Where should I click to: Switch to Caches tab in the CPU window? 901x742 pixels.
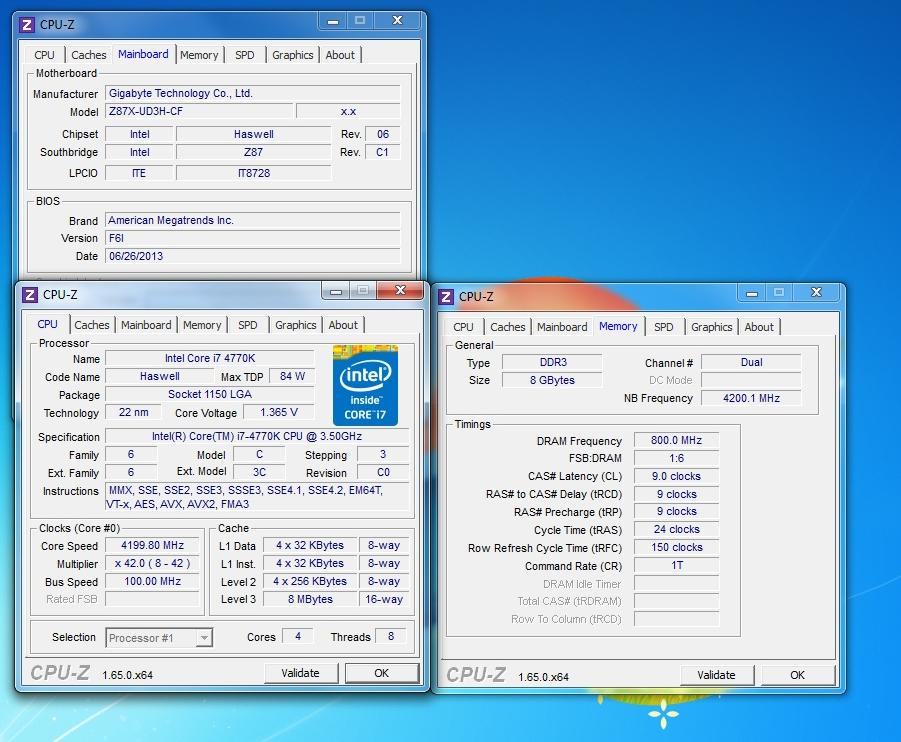(x=92, y=325)
